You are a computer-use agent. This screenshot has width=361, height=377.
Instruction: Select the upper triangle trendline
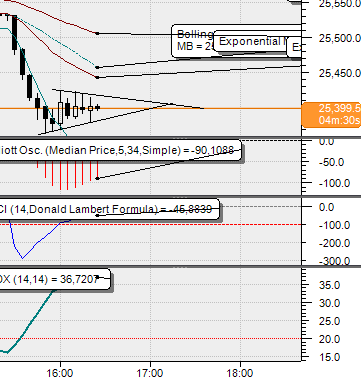pos(127,98)
